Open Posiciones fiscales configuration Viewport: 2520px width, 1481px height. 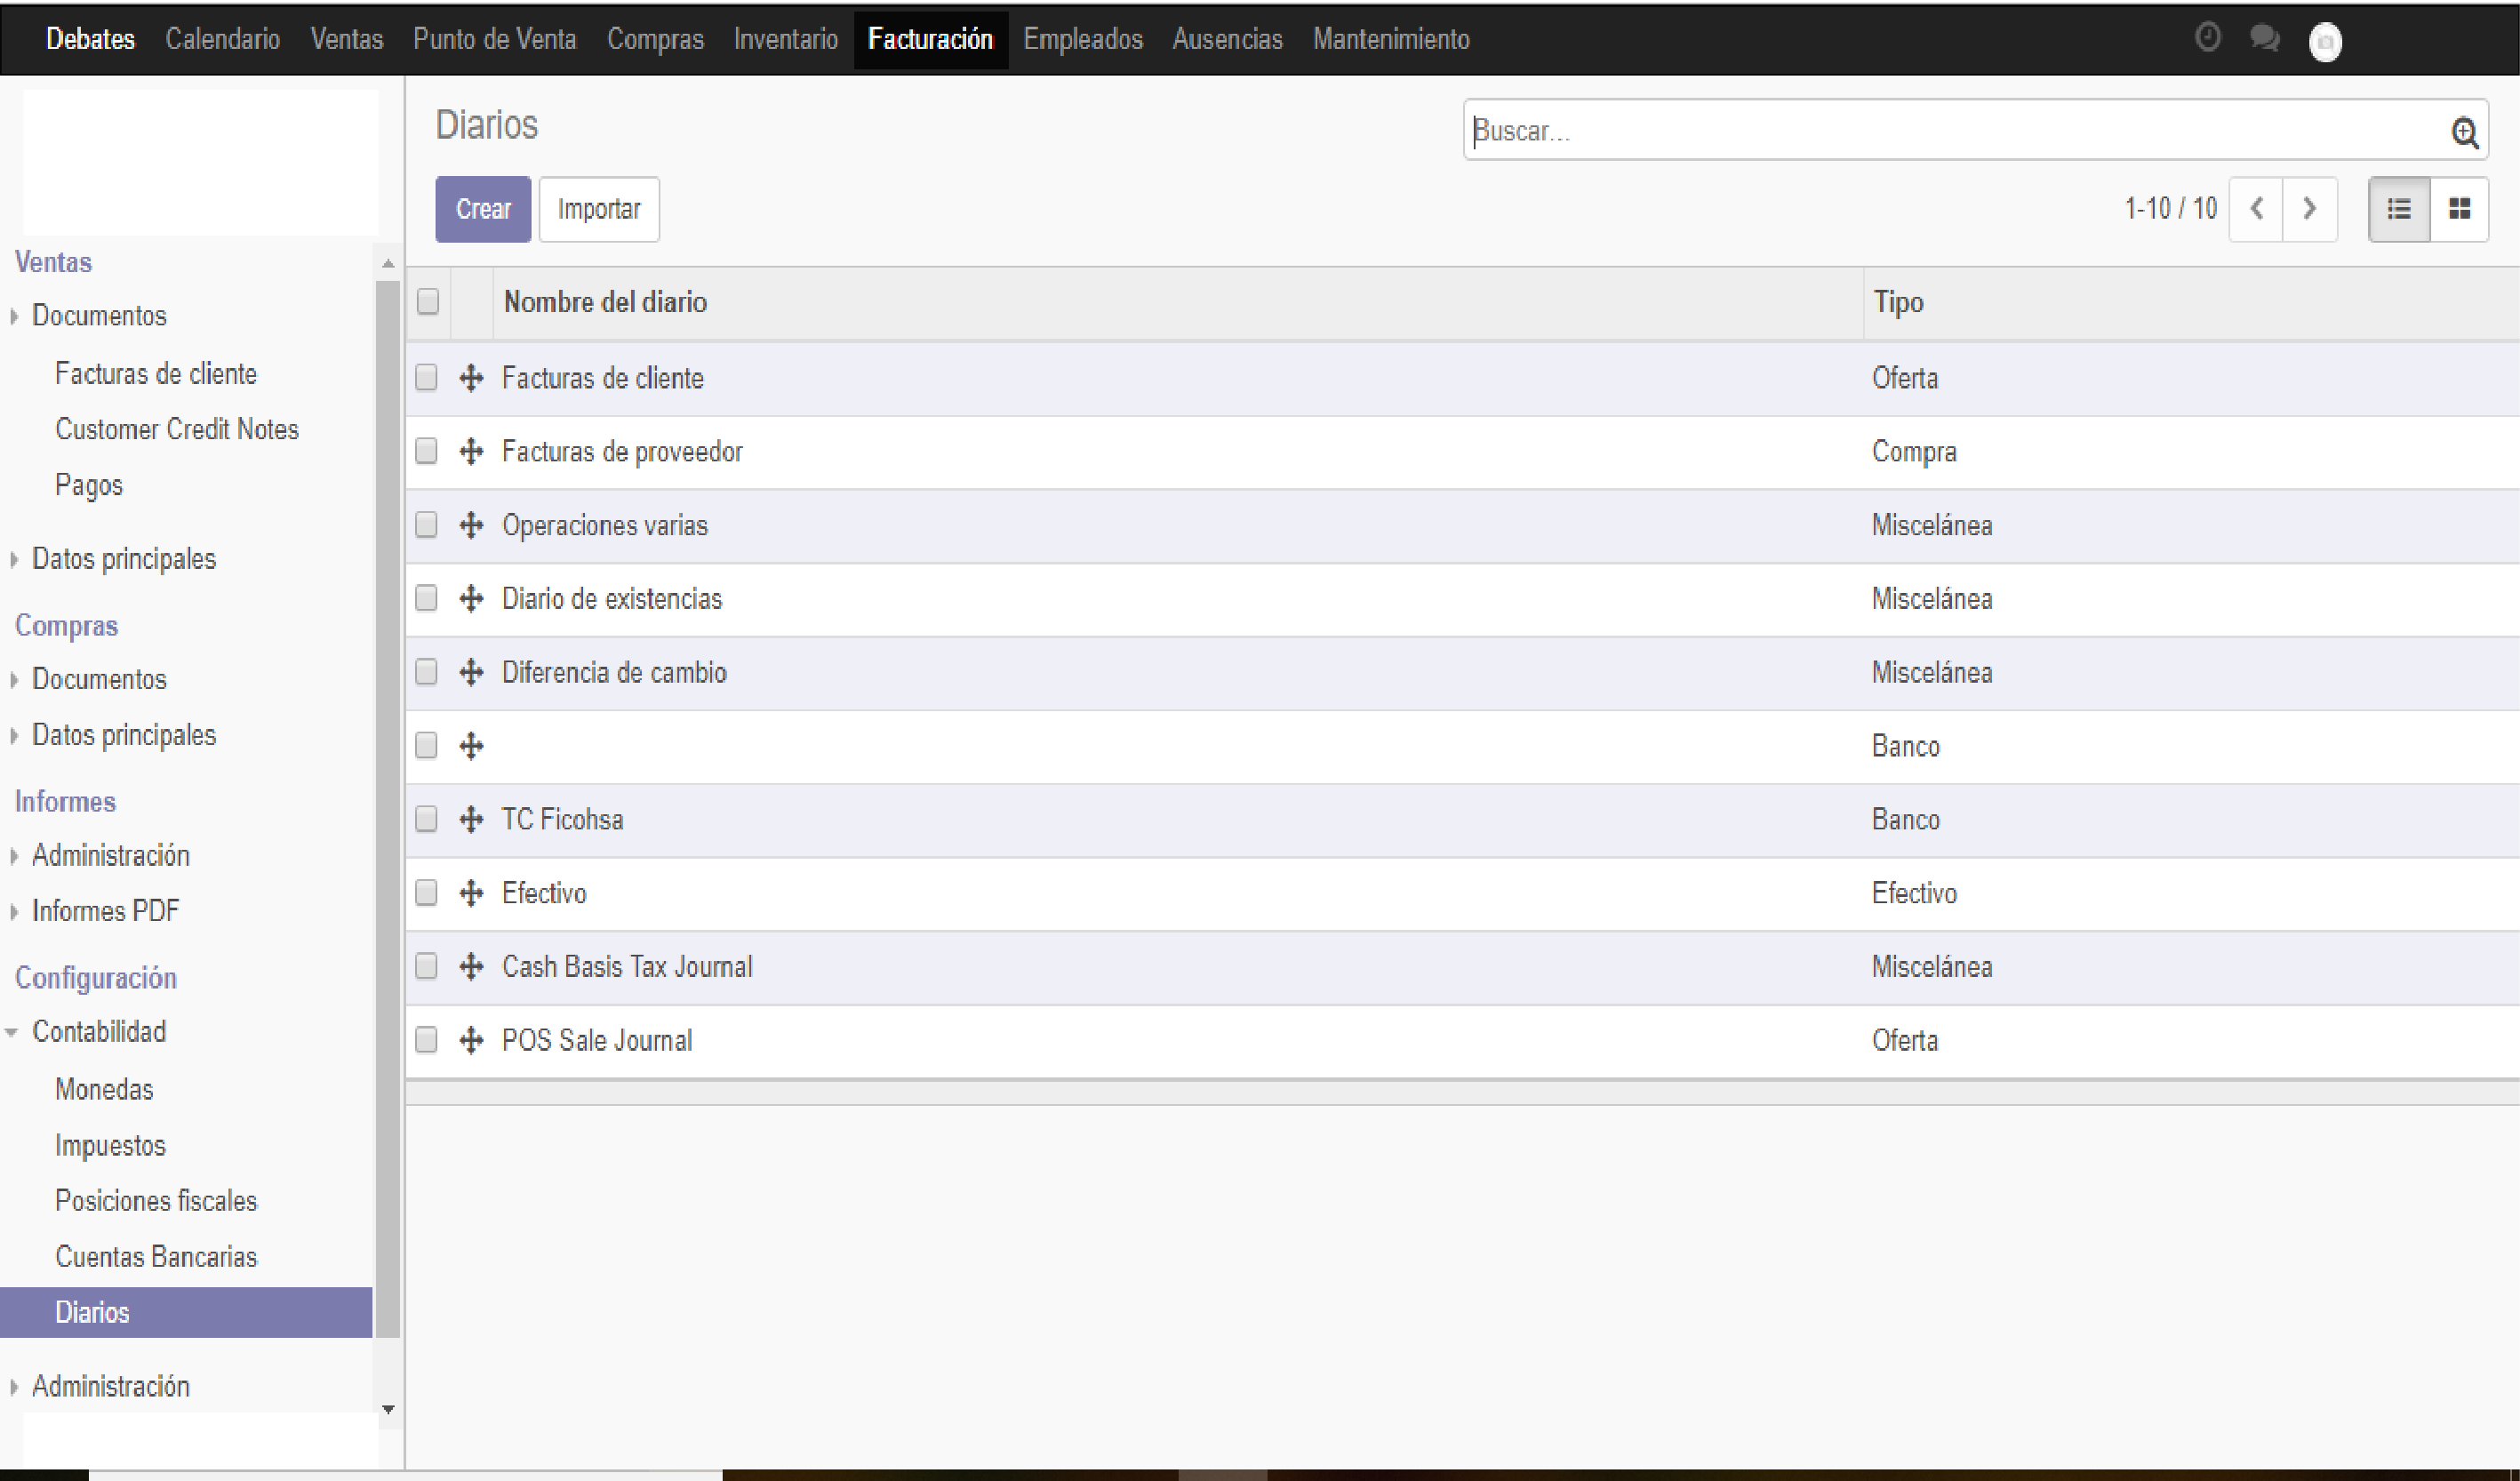point(156,1201)
